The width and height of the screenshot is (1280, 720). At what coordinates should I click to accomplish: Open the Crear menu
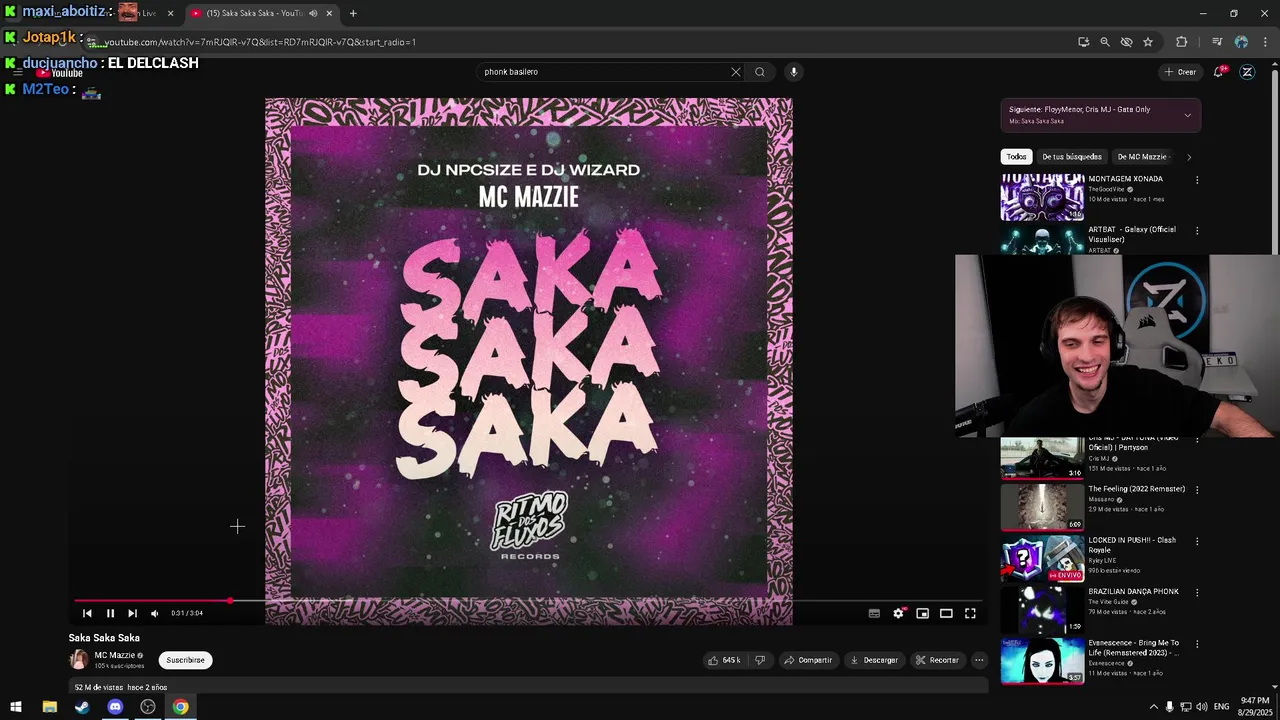click(x=1180, y=72)
